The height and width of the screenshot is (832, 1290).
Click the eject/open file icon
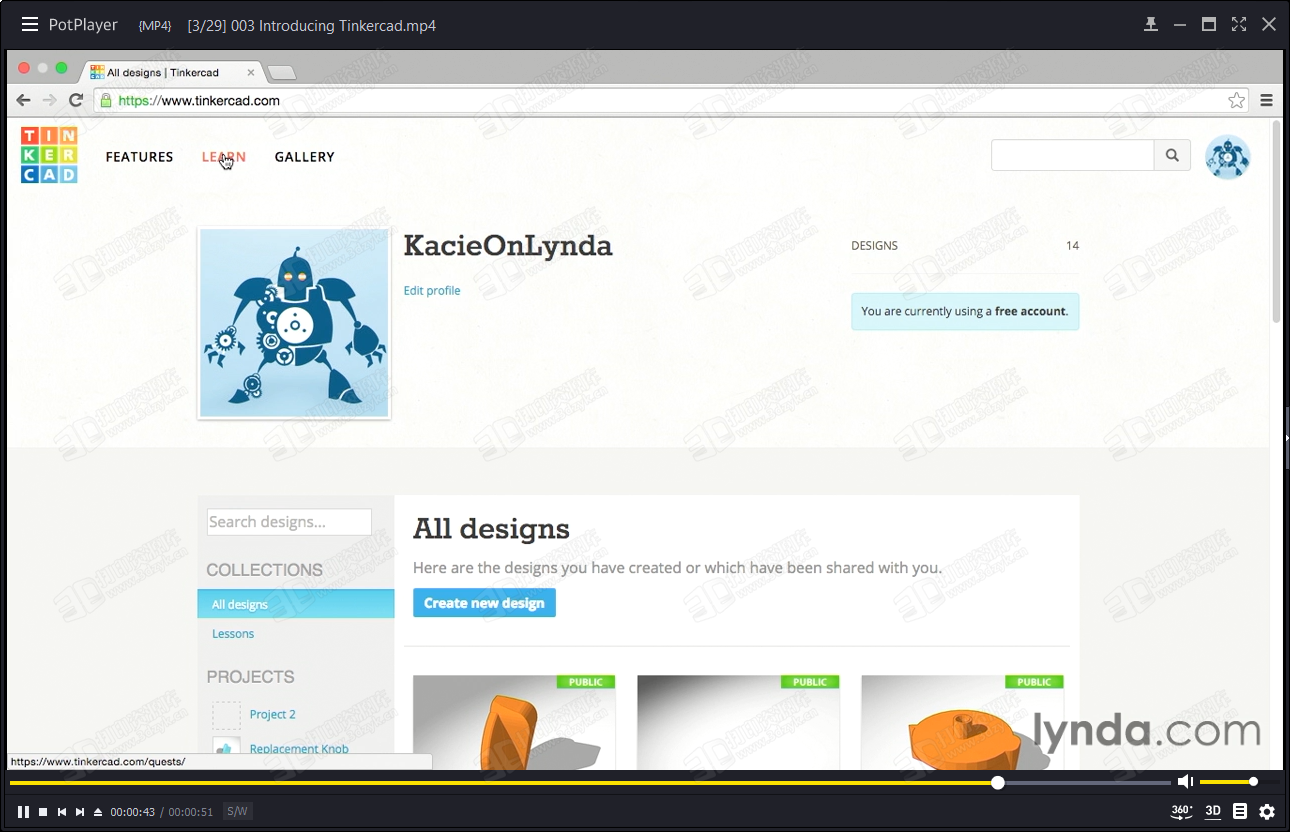pos(98,812)
